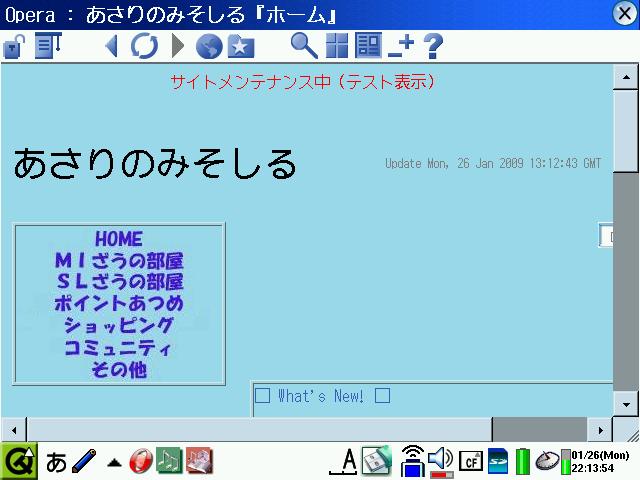The width and height of the screenshot is (640, 480).
Task: Open the page menu list icon
Action: 48,45
